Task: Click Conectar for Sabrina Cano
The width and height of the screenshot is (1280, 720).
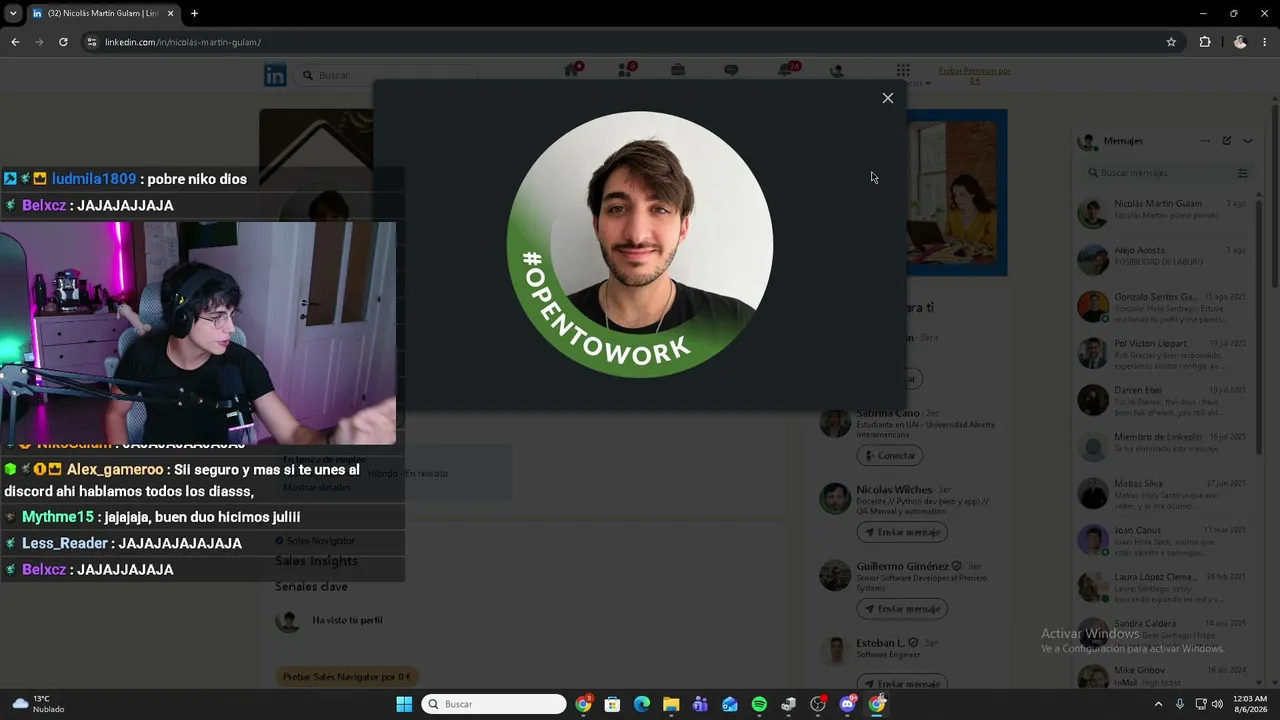Action: click(x=889, y=455)
